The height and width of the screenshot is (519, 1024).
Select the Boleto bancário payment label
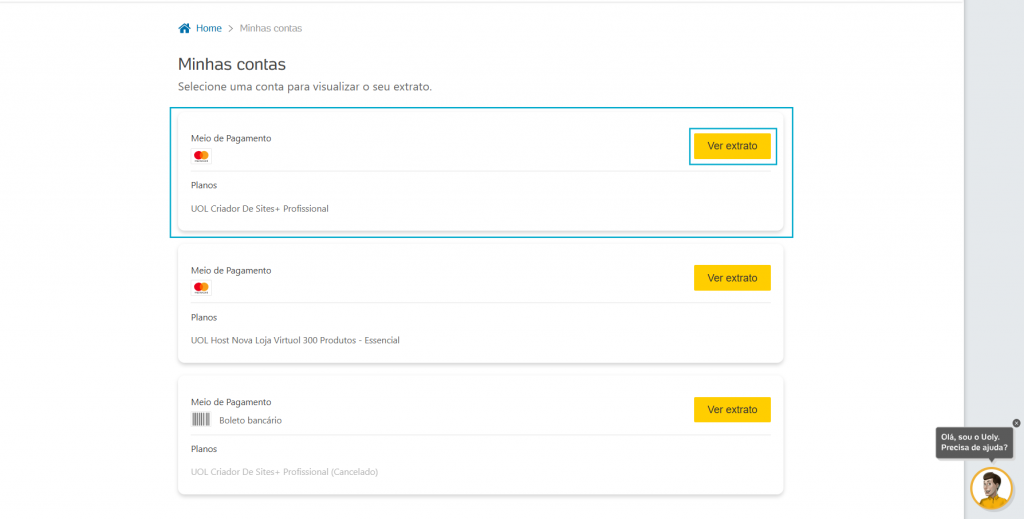[250, 420]
